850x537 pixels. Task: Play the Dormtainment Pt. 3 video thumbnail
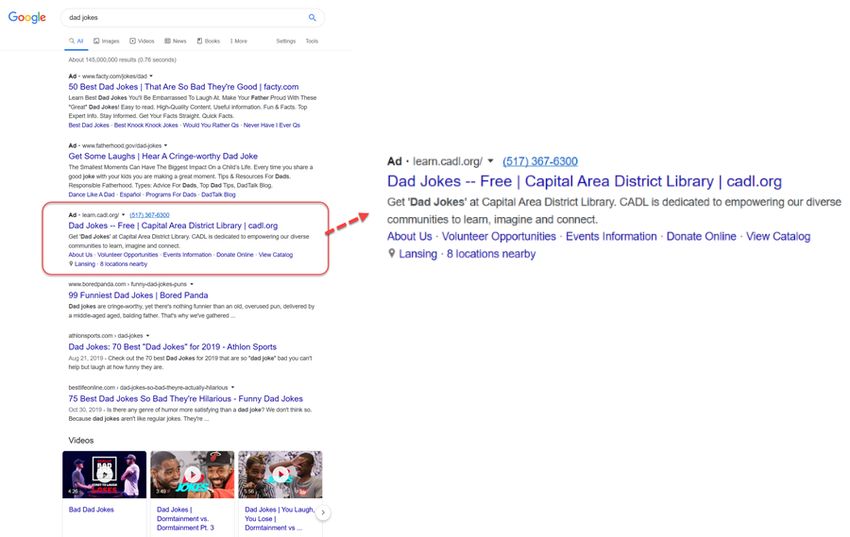(192, 474)
